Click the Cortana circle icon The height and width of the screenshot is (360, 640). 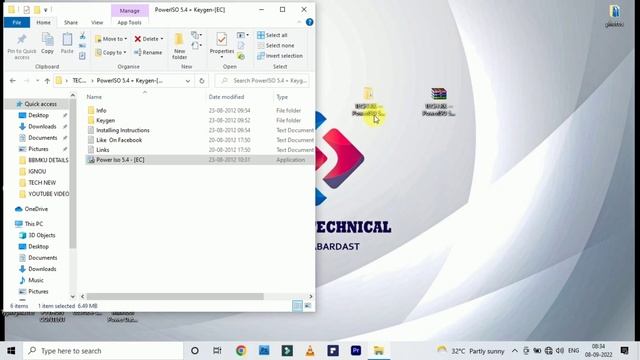coord(195,351)
